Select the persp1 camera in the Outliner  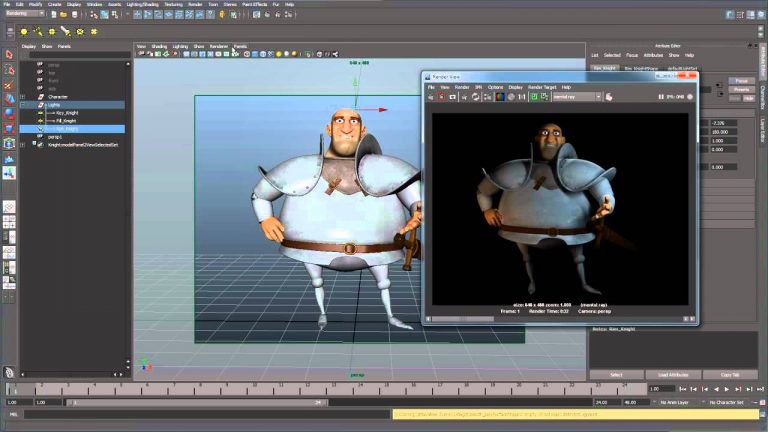(x=55, y=137)
